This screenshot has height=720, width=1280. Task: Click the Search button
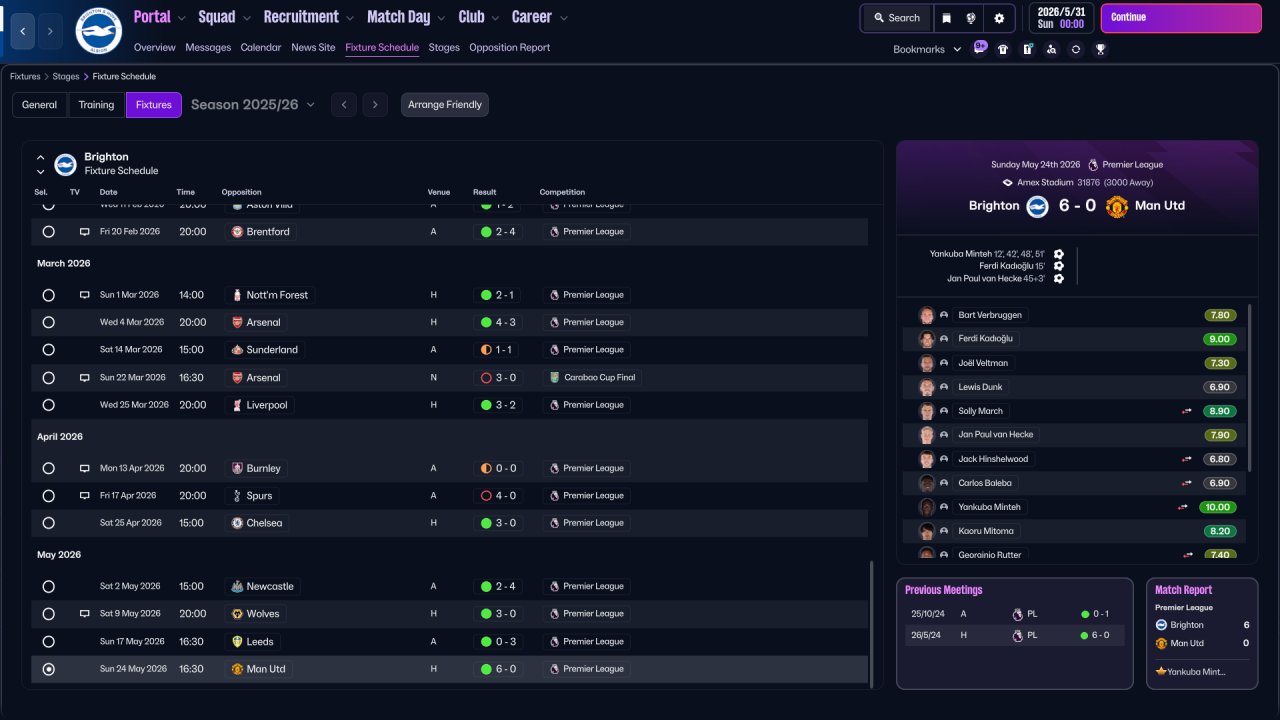coord(896,18)
